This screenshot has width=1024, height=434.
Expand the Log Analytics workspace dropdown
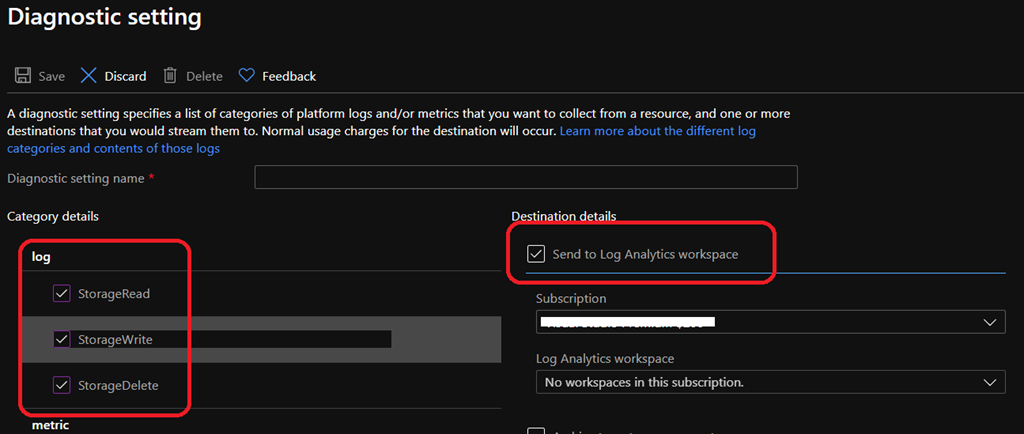pyautogui.click(x=769, y=382)
